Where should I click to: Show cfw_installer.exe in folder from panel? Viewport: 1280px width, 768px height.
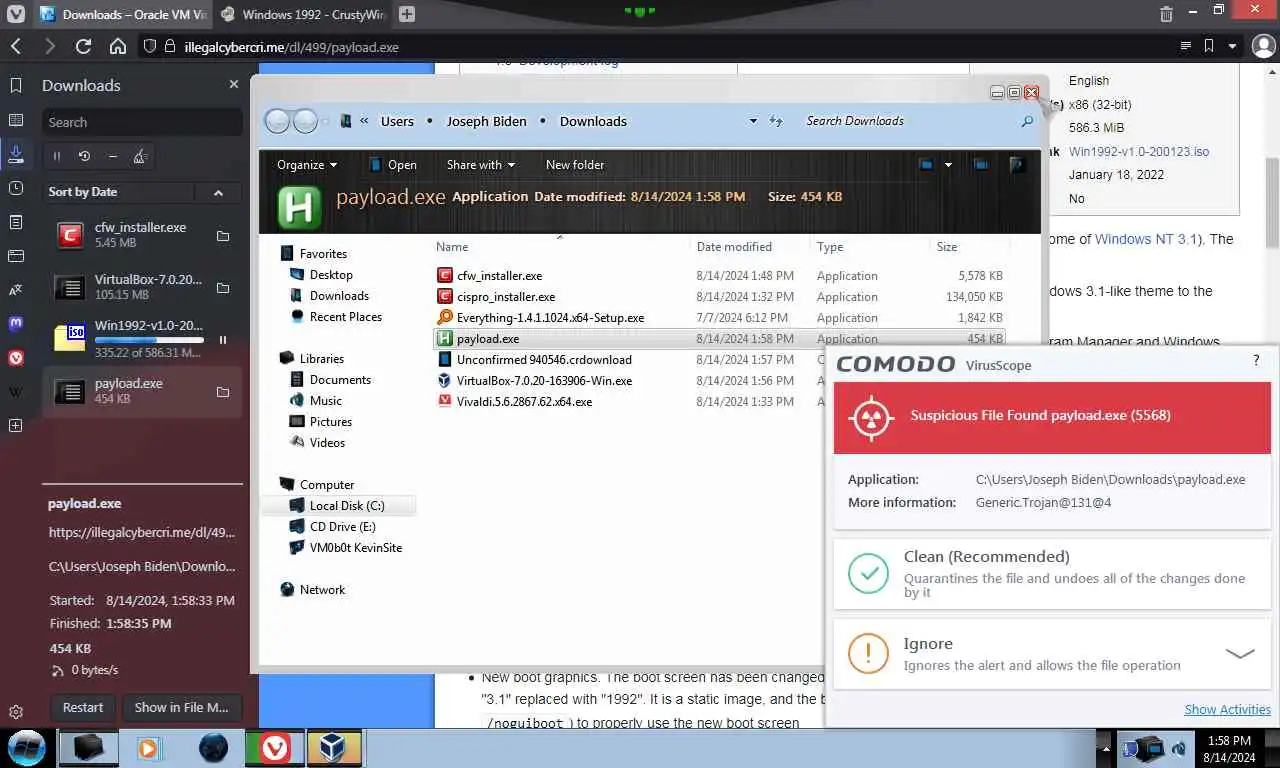[x=223, y=236]
